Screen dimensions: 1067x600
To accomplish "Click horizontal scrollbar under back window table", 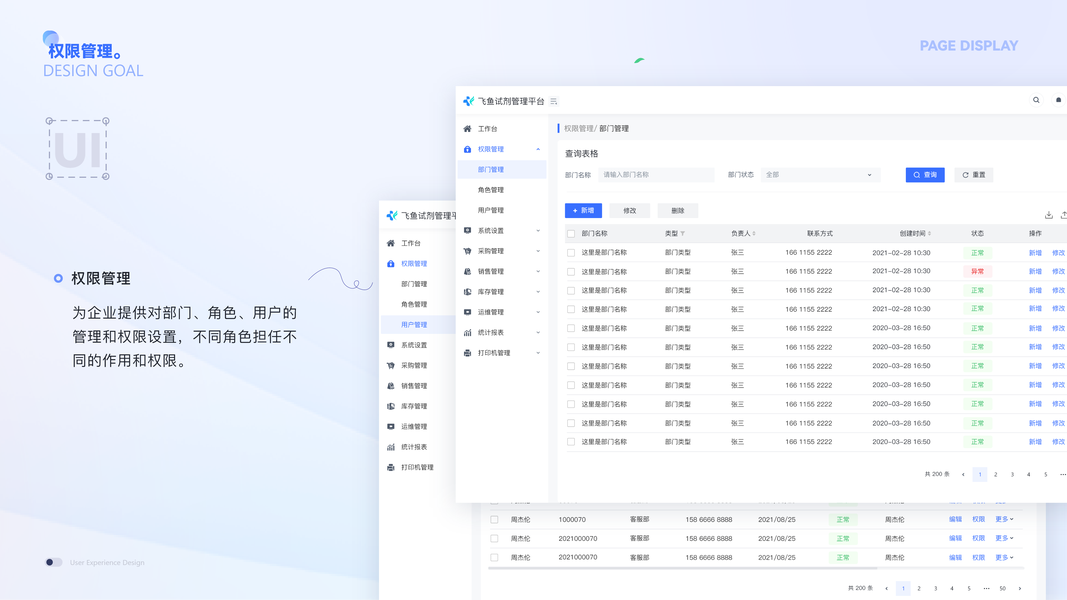I will coord(683,567).
